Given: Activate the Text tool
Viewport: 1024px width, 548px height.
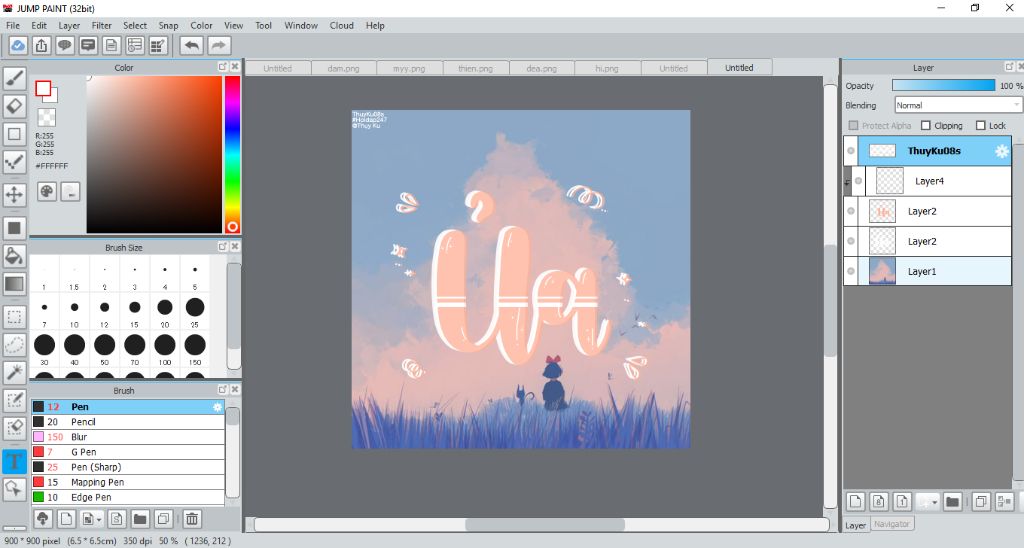Looking at the screenshot, I should (14, 461).
